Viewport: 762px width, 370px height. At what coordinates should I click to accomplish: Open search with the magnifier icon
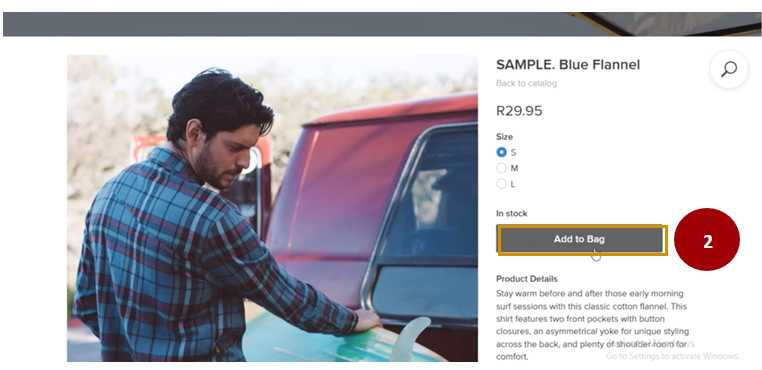[x=728, y=69]
